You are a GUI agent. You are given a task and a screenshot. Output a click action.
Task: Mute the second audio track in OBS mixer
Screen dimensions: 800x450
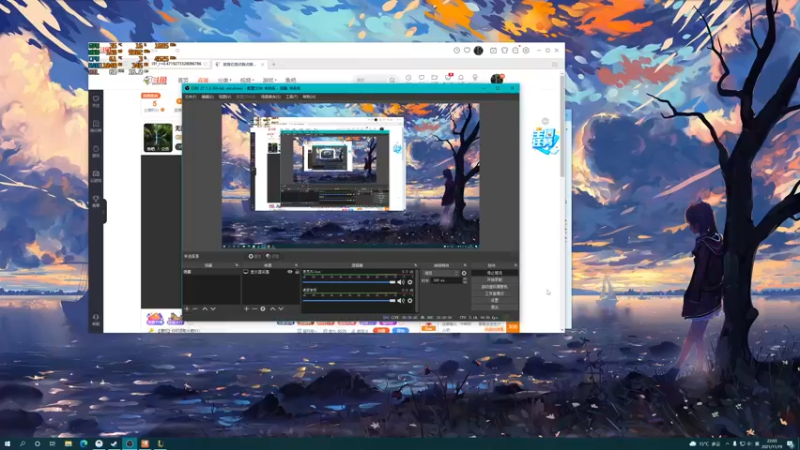[401, 301]
